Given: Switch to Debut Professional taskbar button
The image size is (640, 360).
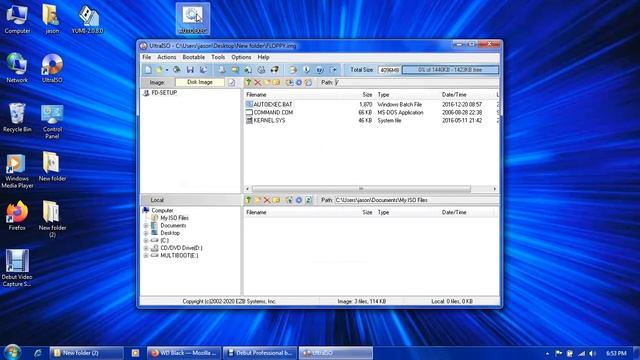Looking at the screenshot, I should tap(260, 353).
